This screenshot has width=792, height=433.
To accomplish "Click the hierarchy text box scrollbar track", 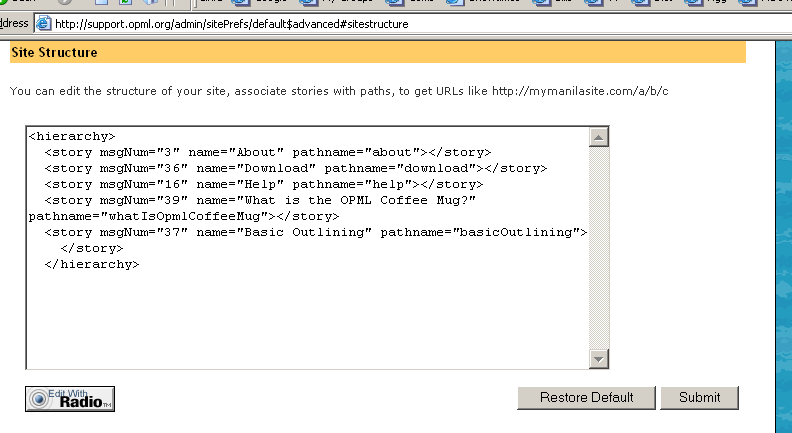I will pyautogui.click(x=599, y=250).
